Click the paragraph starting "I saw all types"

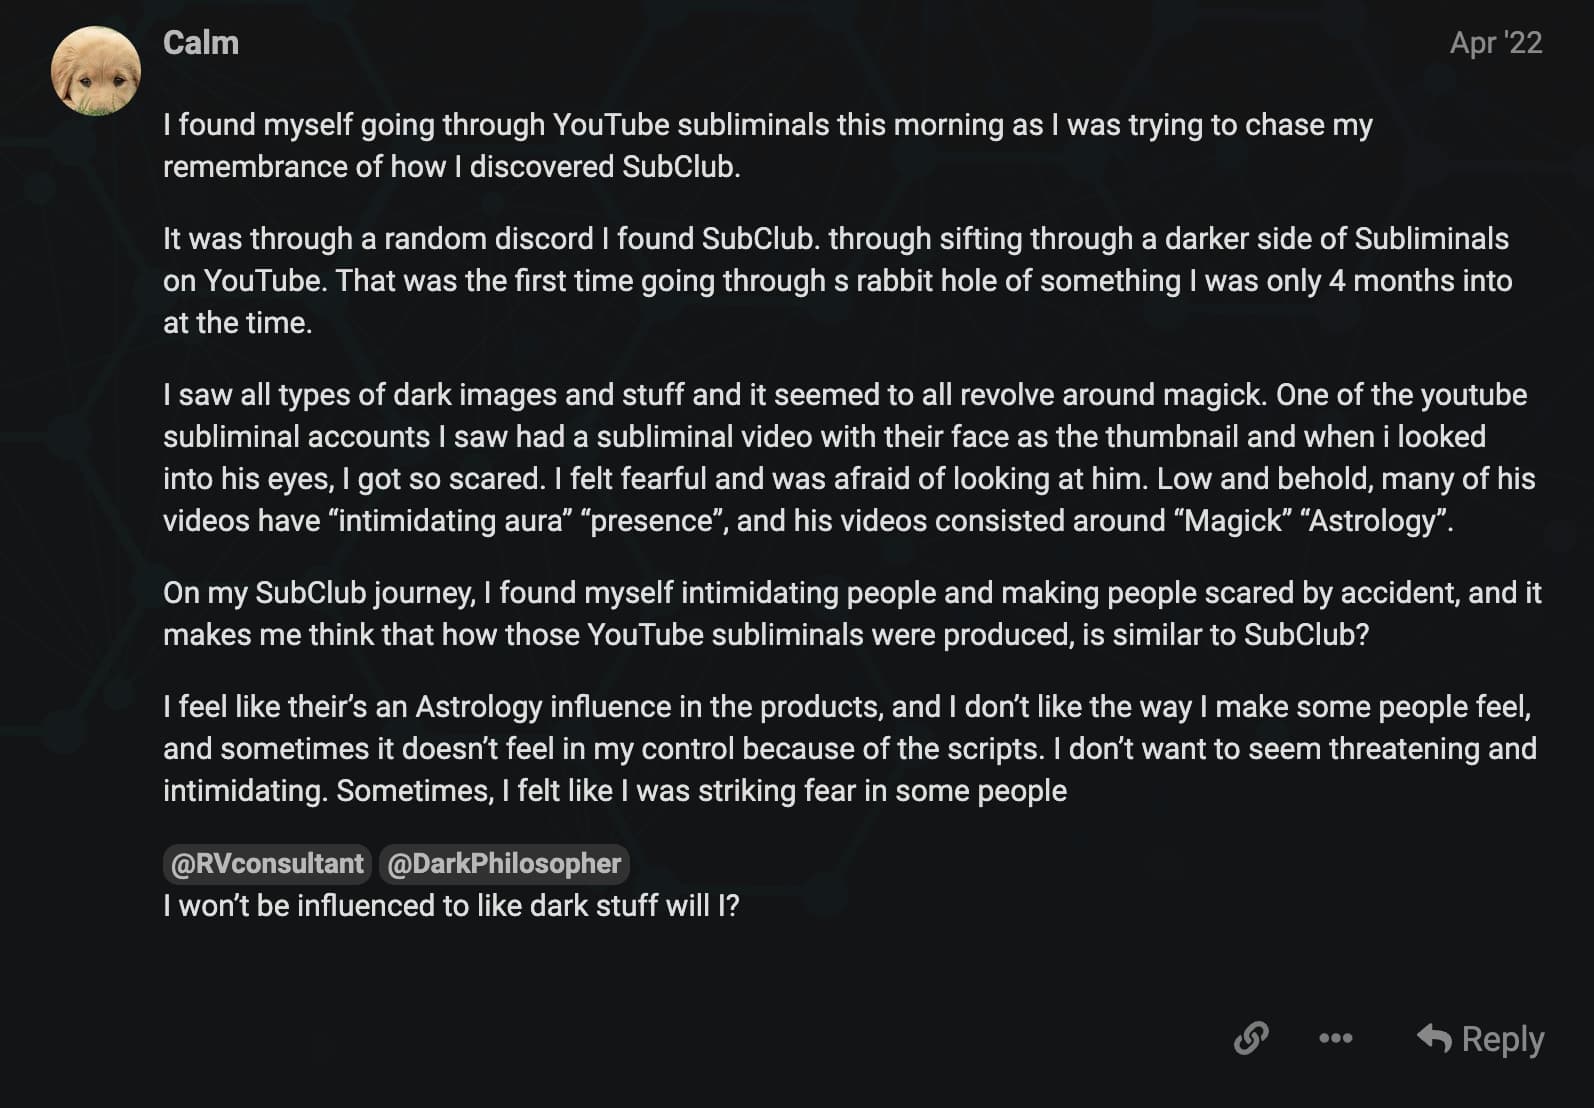[x=849, y=457]
